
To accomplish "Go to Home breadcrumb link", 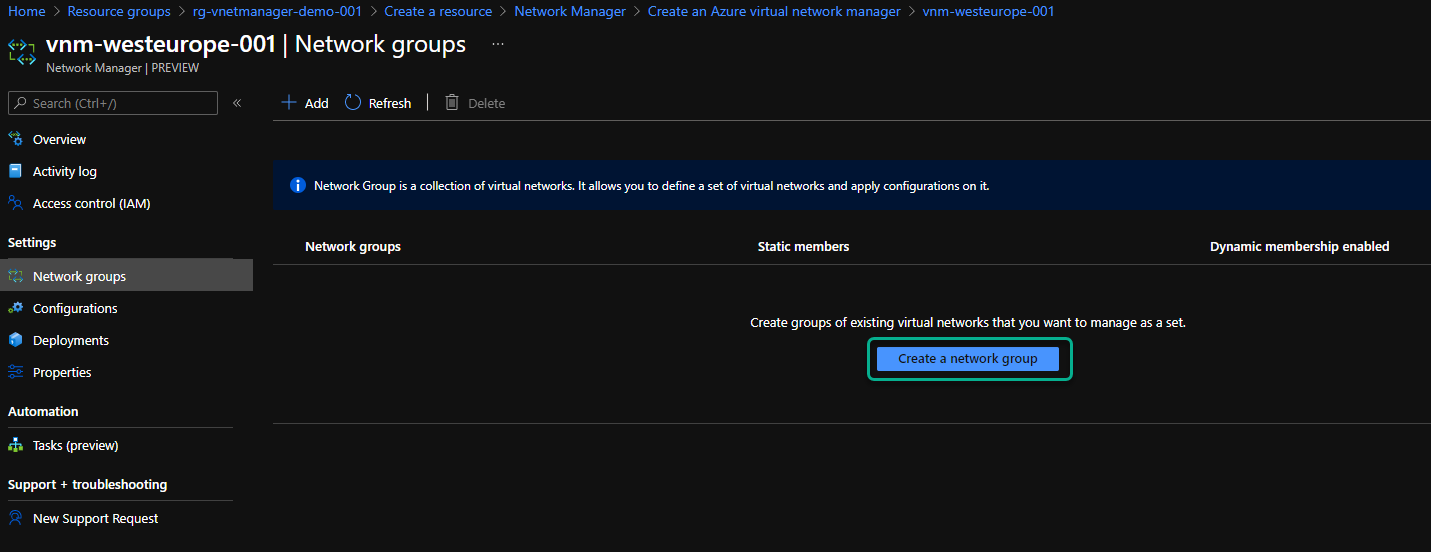I will pos(26,11).
